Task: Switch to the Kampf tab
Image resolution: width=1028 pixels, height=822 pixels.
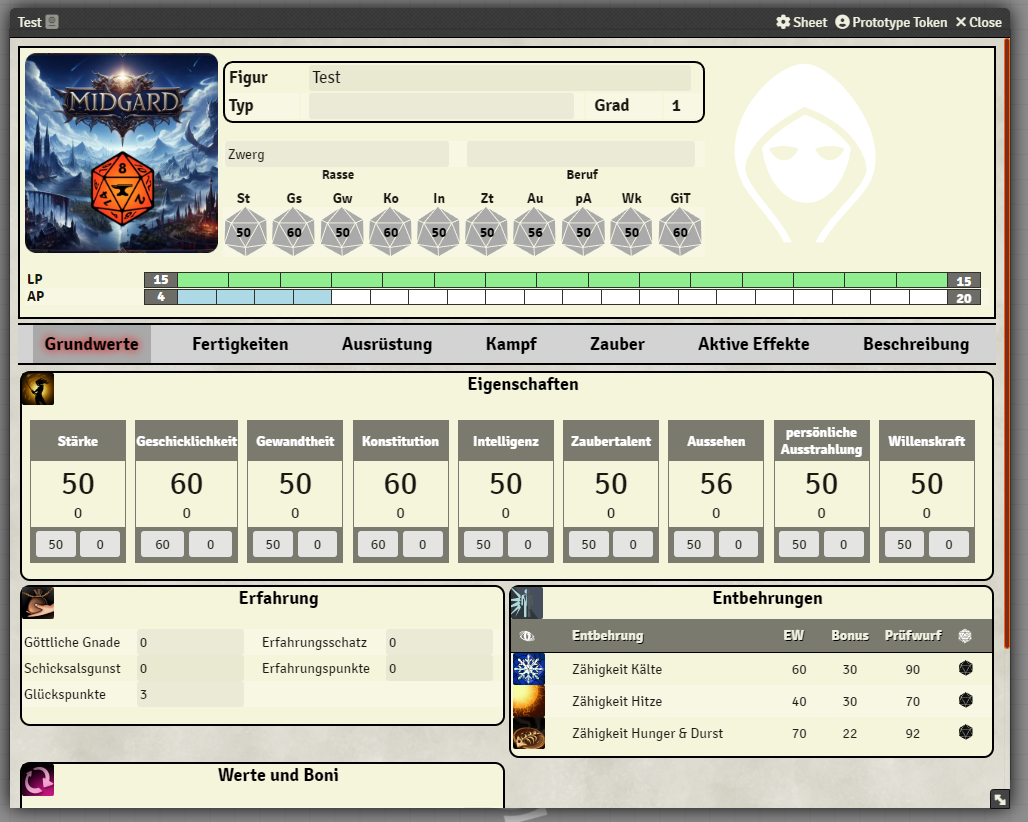Action: pyautogui.click(x=511, y=344)
